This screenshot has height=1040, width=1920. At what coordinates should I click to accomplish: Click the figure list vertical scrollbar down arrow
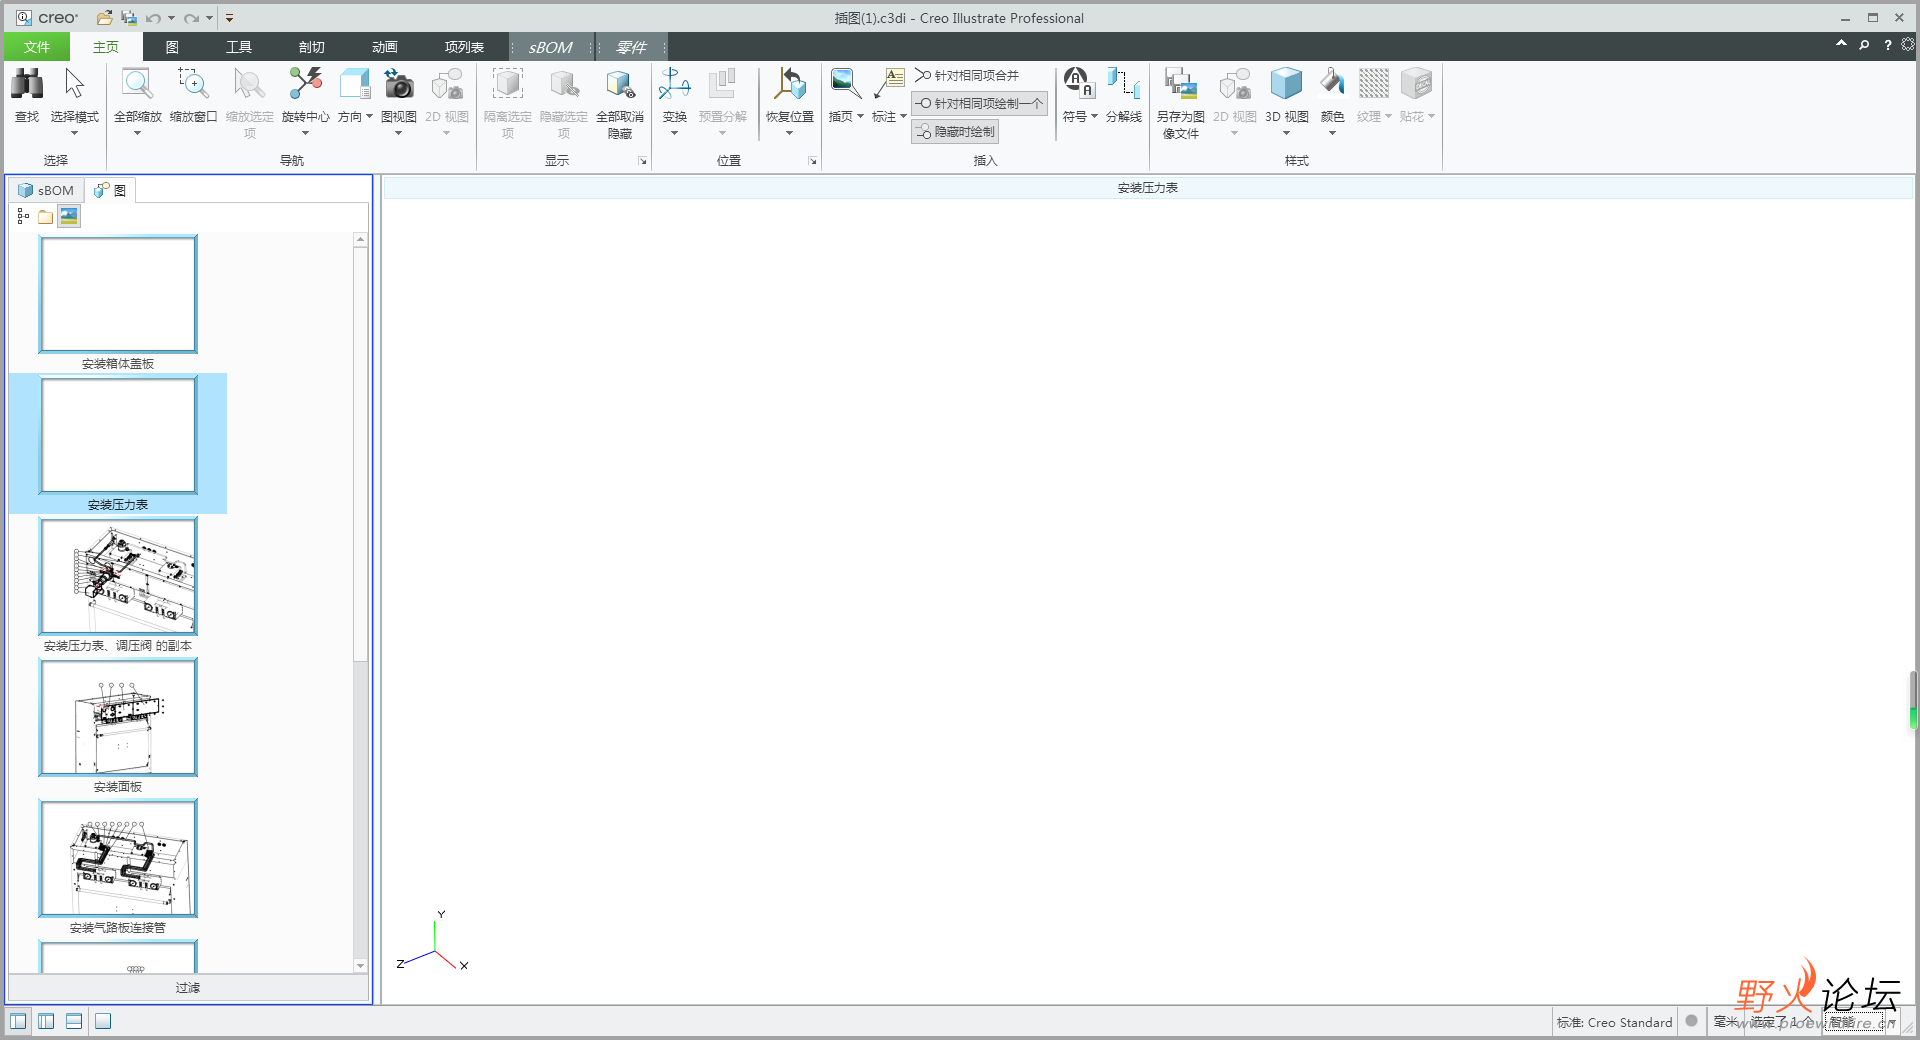pyautogui.click(x=361, y=966)
